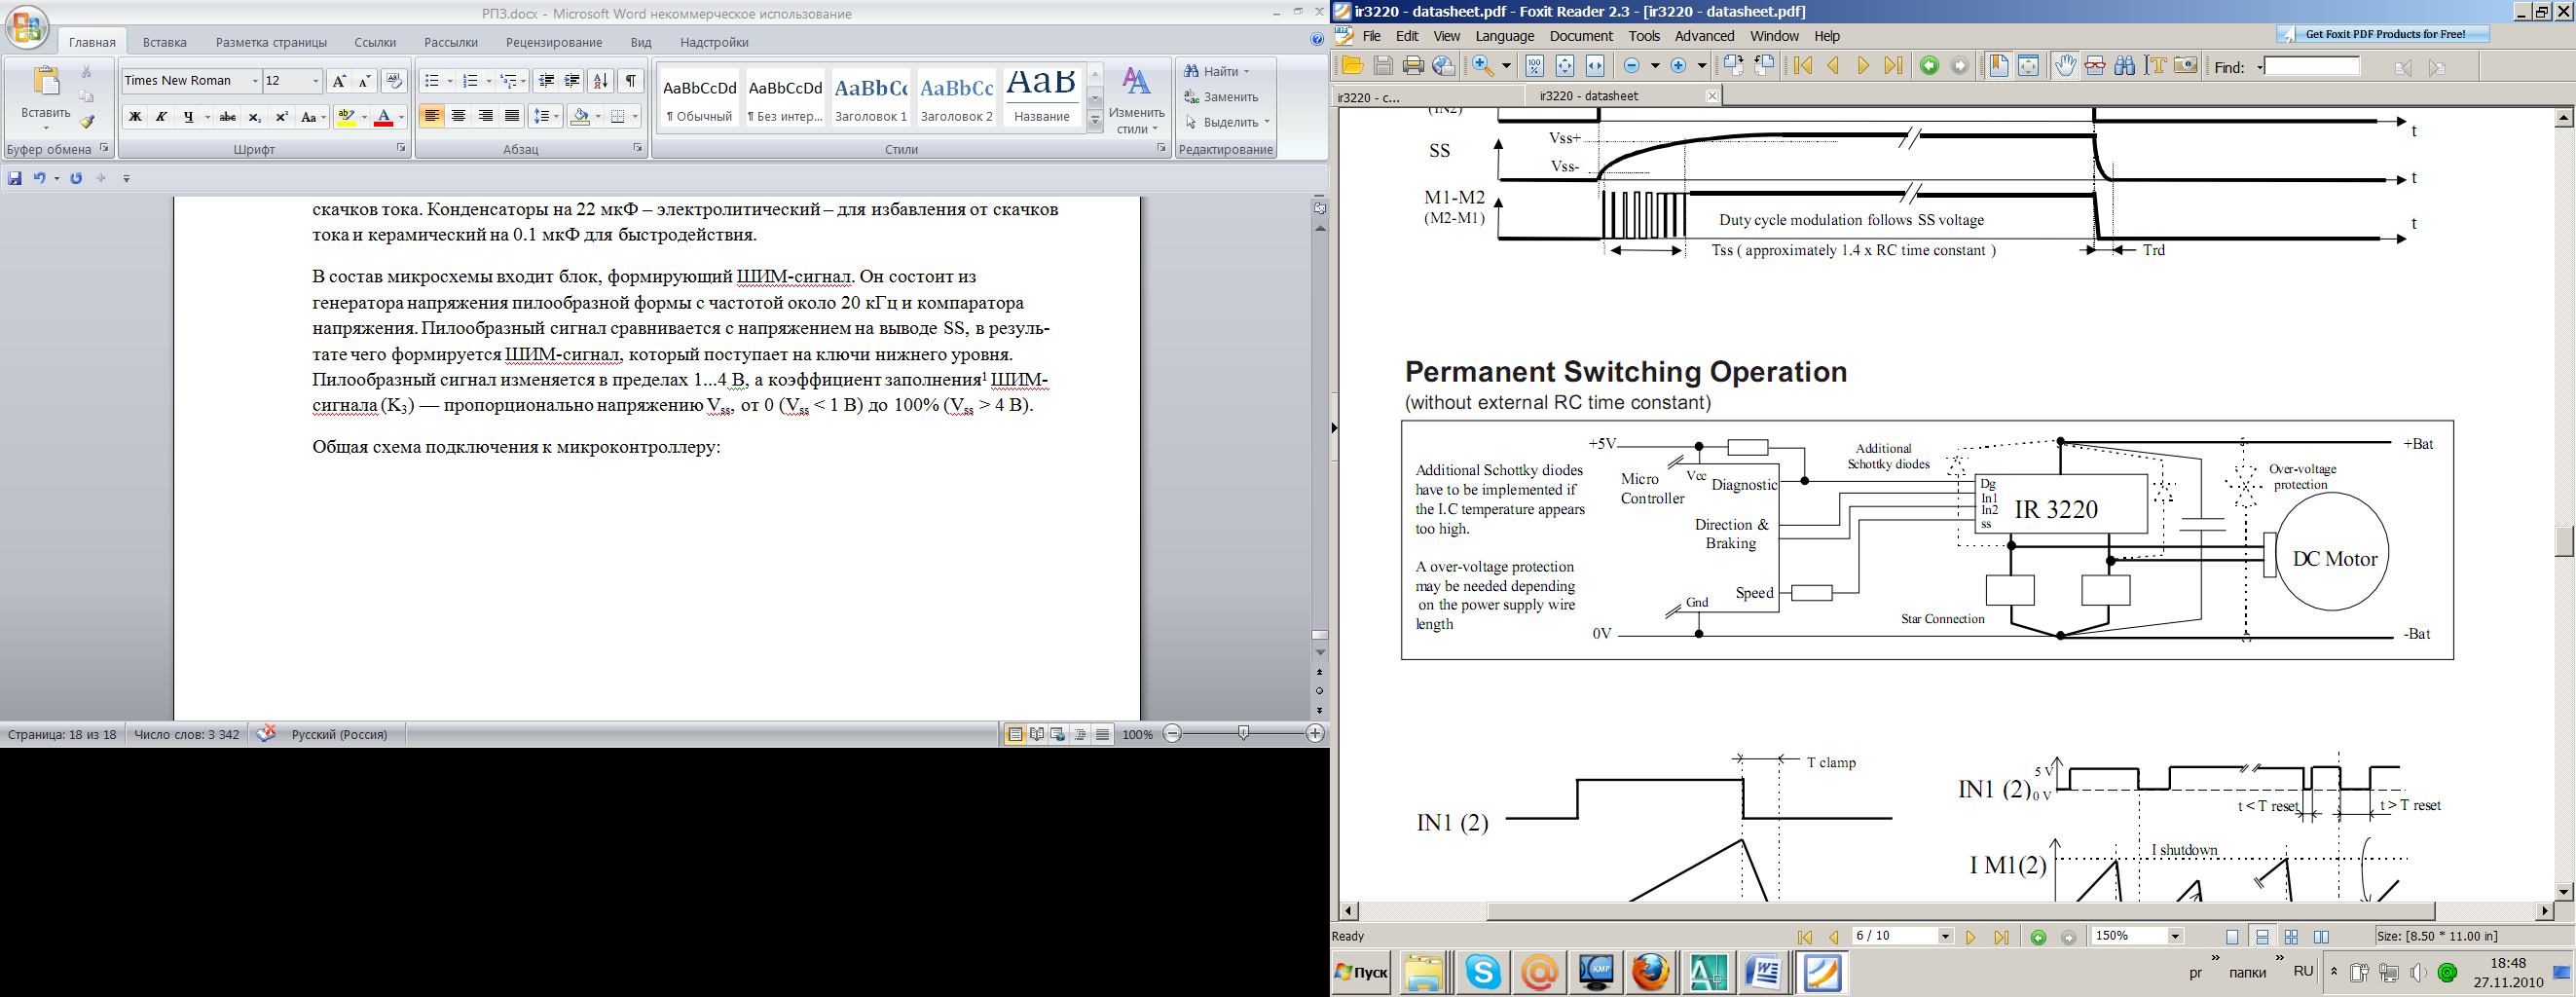Go to first page in Foxit toolbar
Image resolution: width=2576 pixels, height=997 pixels.
[x=1803, y=66]
